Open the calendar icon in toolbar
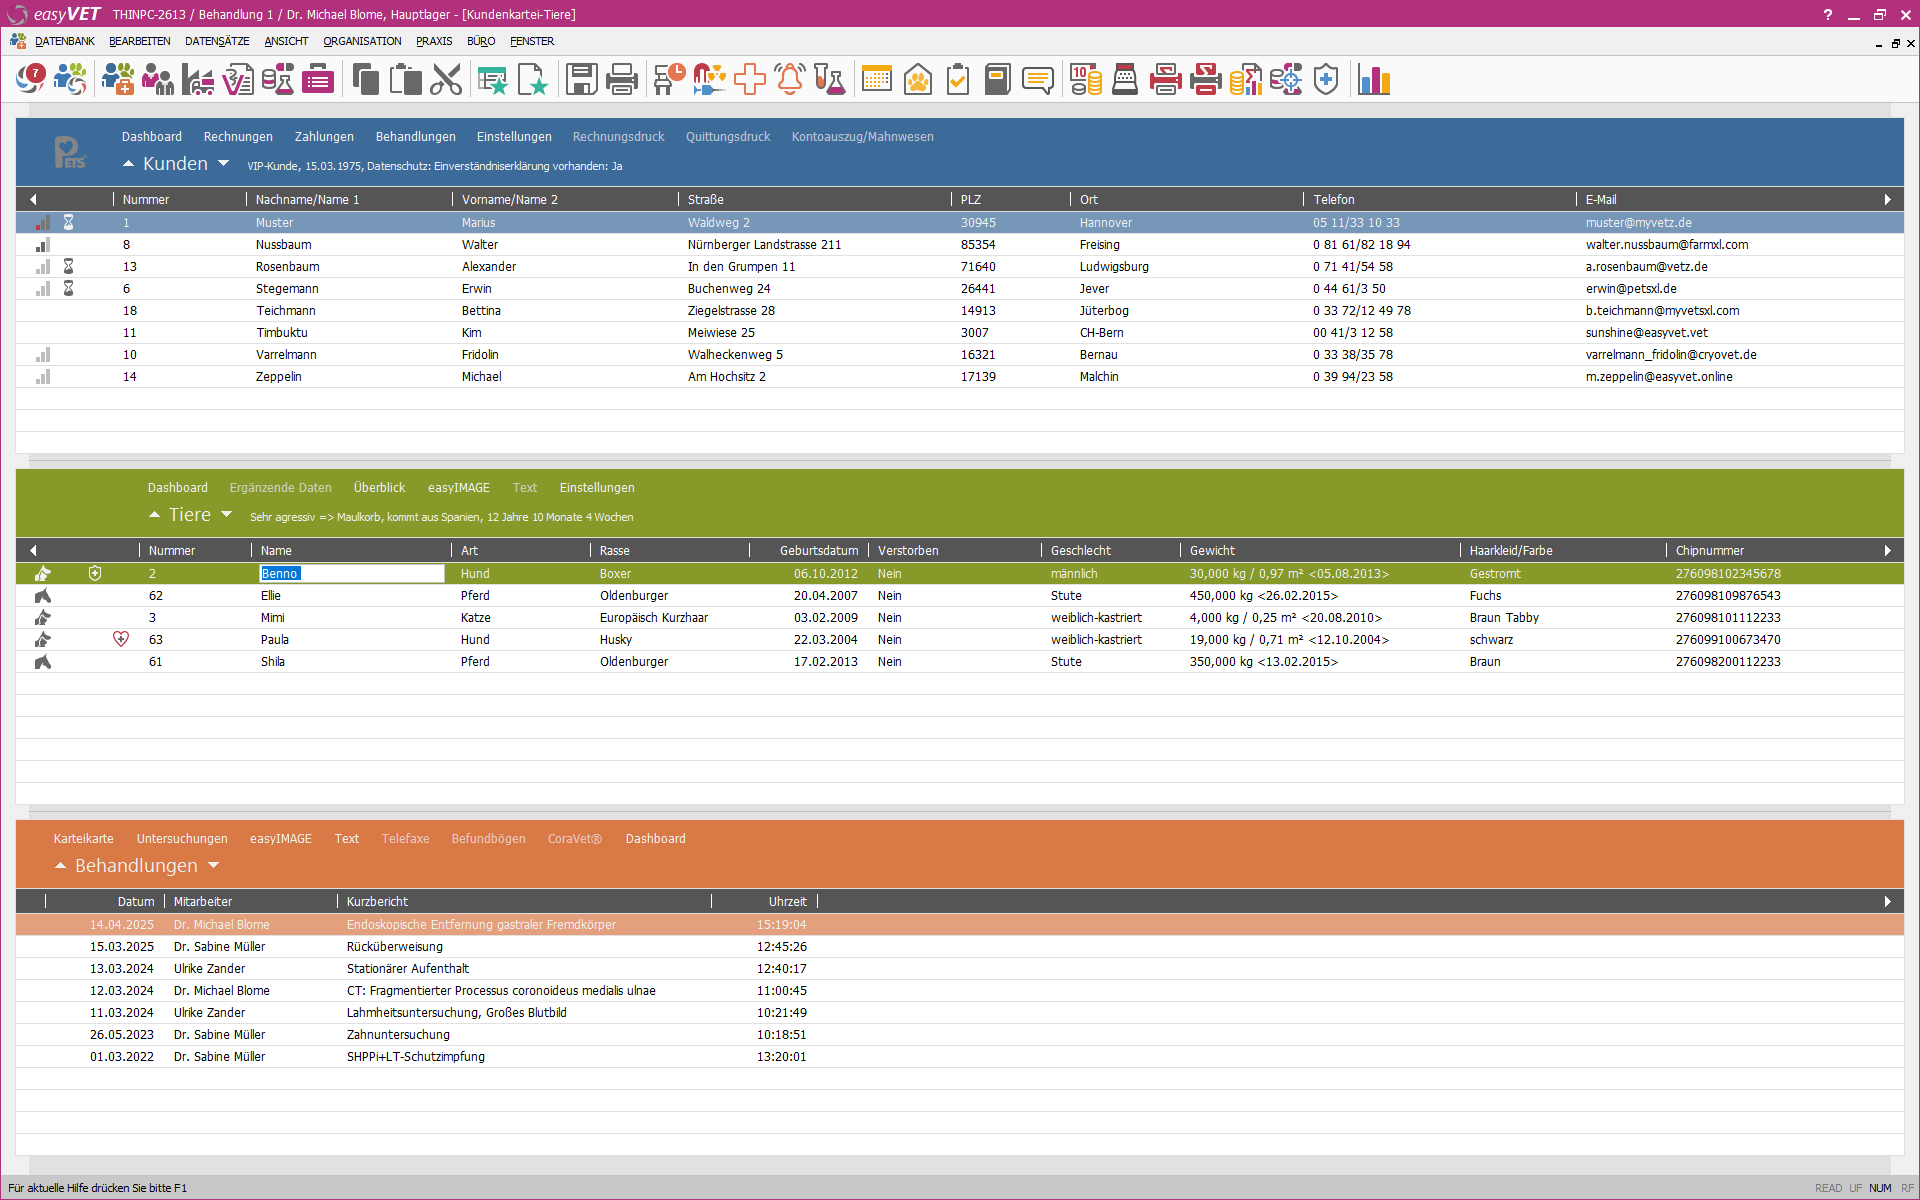1920x1200 pixels. (877, 80)
